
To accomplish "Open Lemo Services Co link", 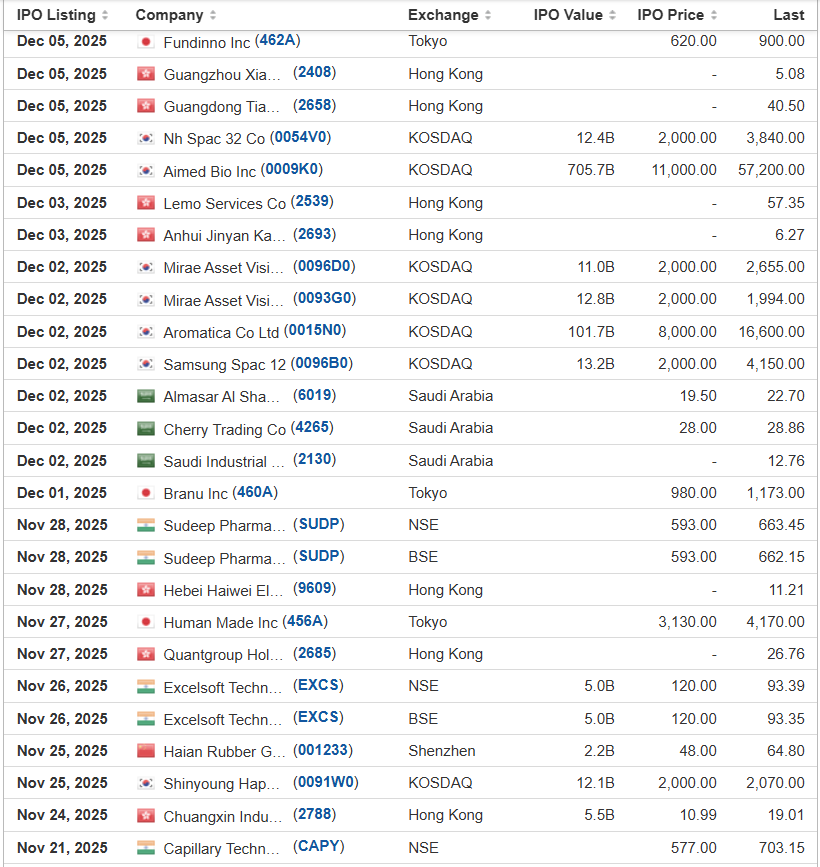I will [x=224, y=203].
